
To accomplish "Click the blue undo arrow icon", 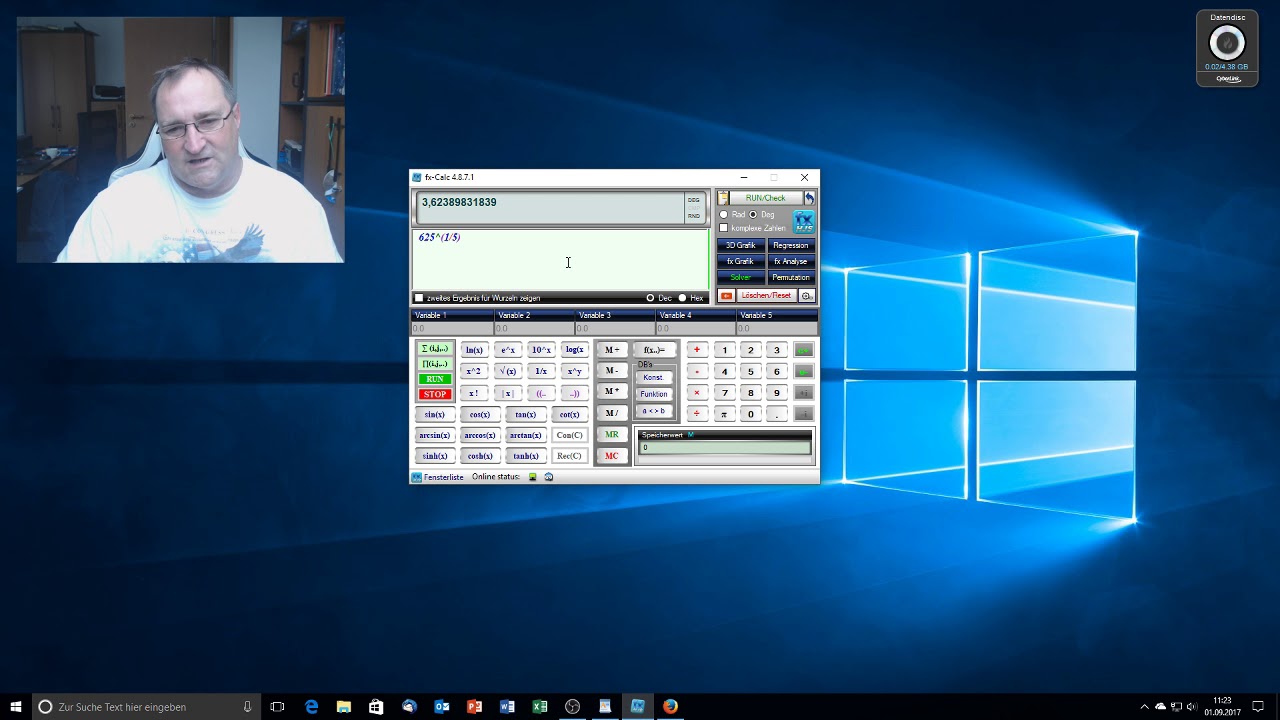I will tap(810, 198).
